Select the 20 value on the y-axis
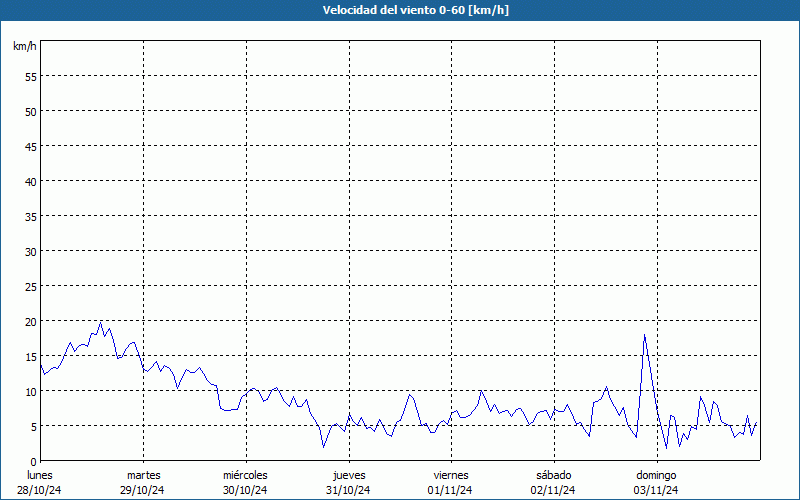Viewport: 800px width, 500px height. pyautogui.click(x=31, y=321)
